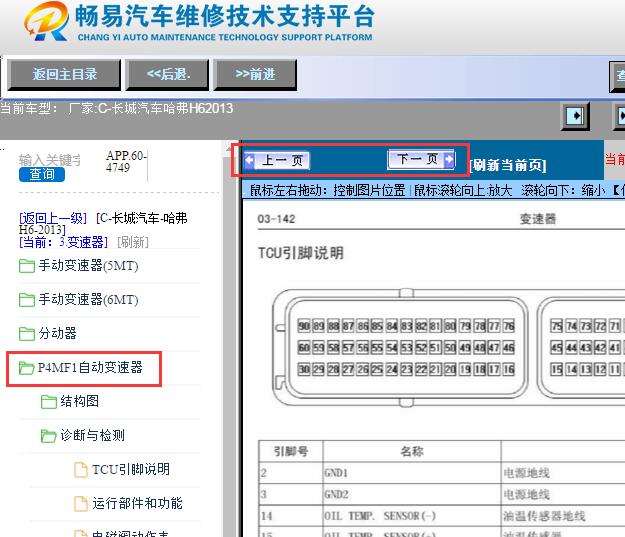Click the 油温传感器地线 description cell
This screenshot has height=537, width=625.
[544, 516]
